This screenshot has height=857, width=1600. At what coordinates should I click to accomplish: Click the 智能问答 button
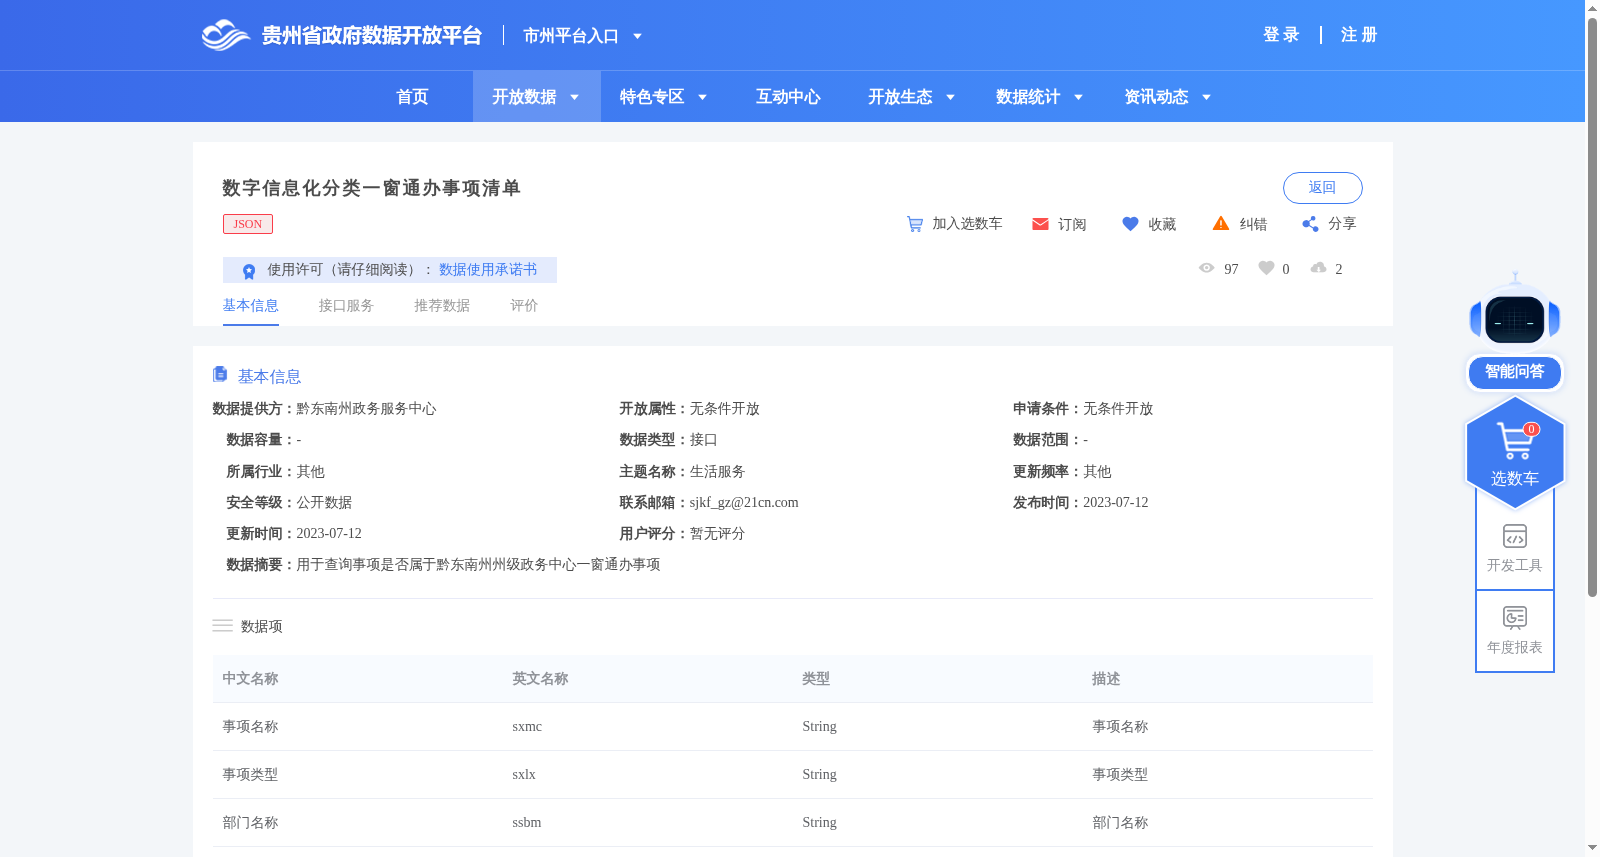pos(1515,372)
